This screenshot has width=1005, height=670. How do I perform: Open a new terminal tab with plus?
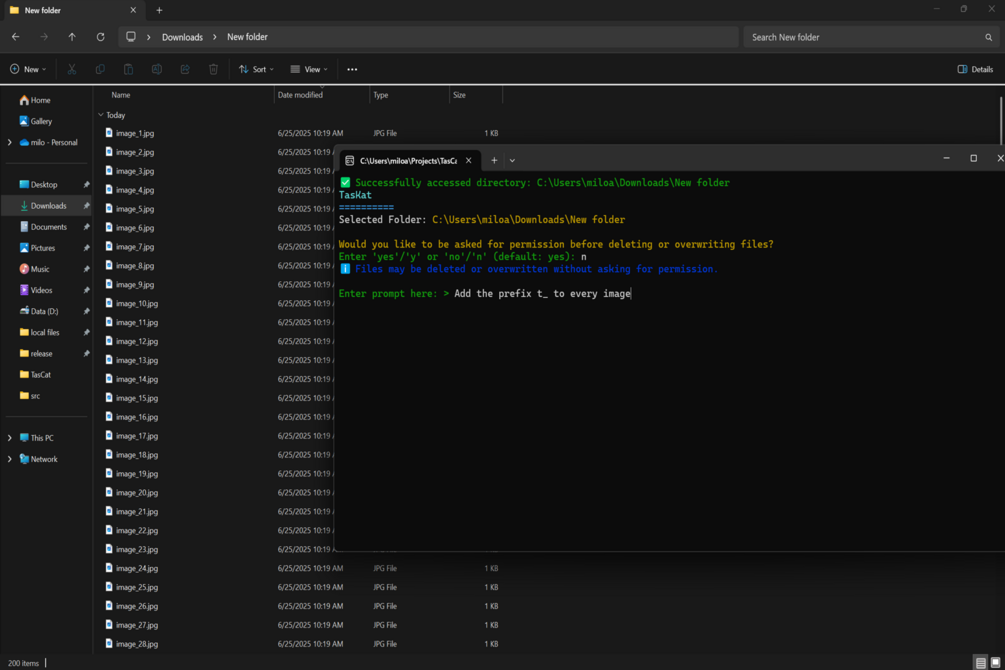494,160
